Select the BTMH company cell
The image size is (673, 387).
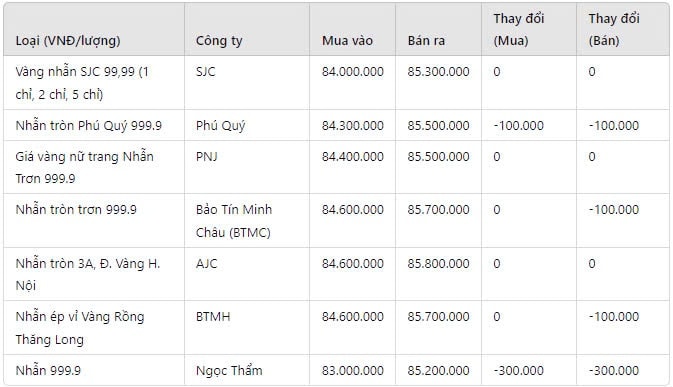213,317
